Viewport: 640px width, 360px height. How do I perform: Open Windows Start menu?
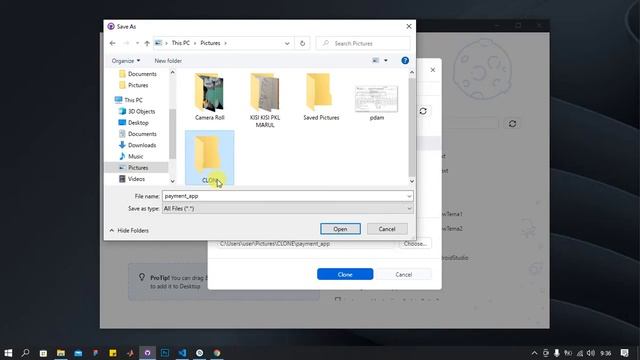(x=8, y=353)
